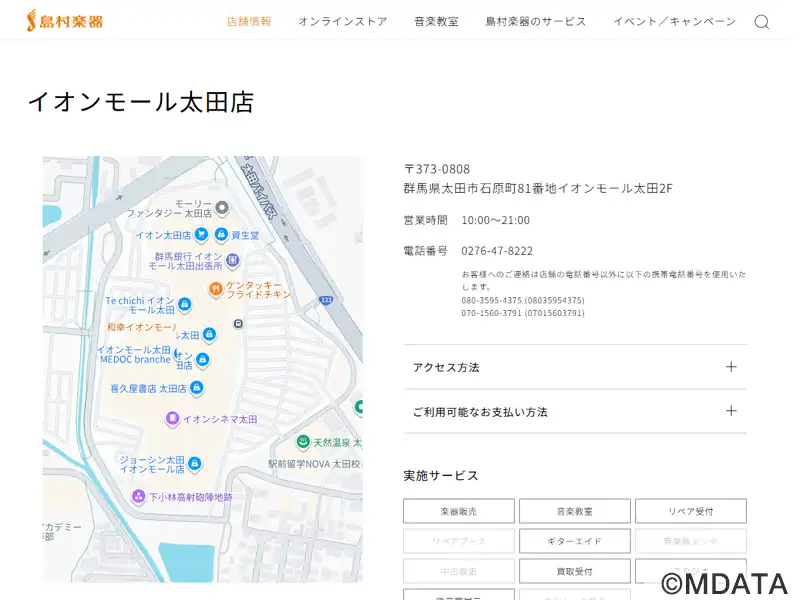Click the 喜久屋書店 太田店 shop pin
800x600 pixels.
click(196, 388)
